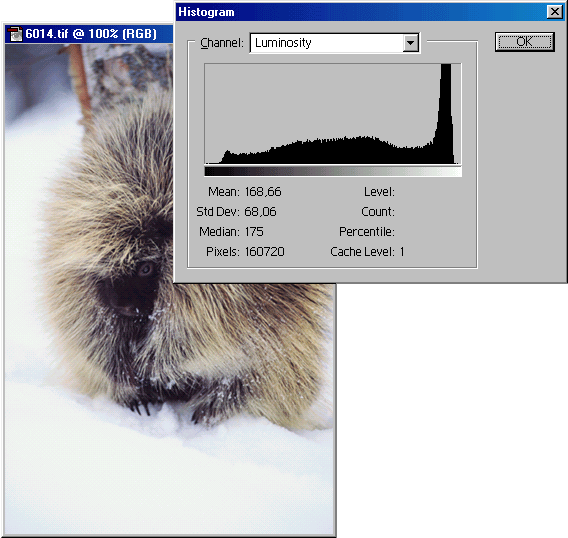Viewport: 568px width, 538px height.
Task: Click the Channel label text
Action: (222, 43)
